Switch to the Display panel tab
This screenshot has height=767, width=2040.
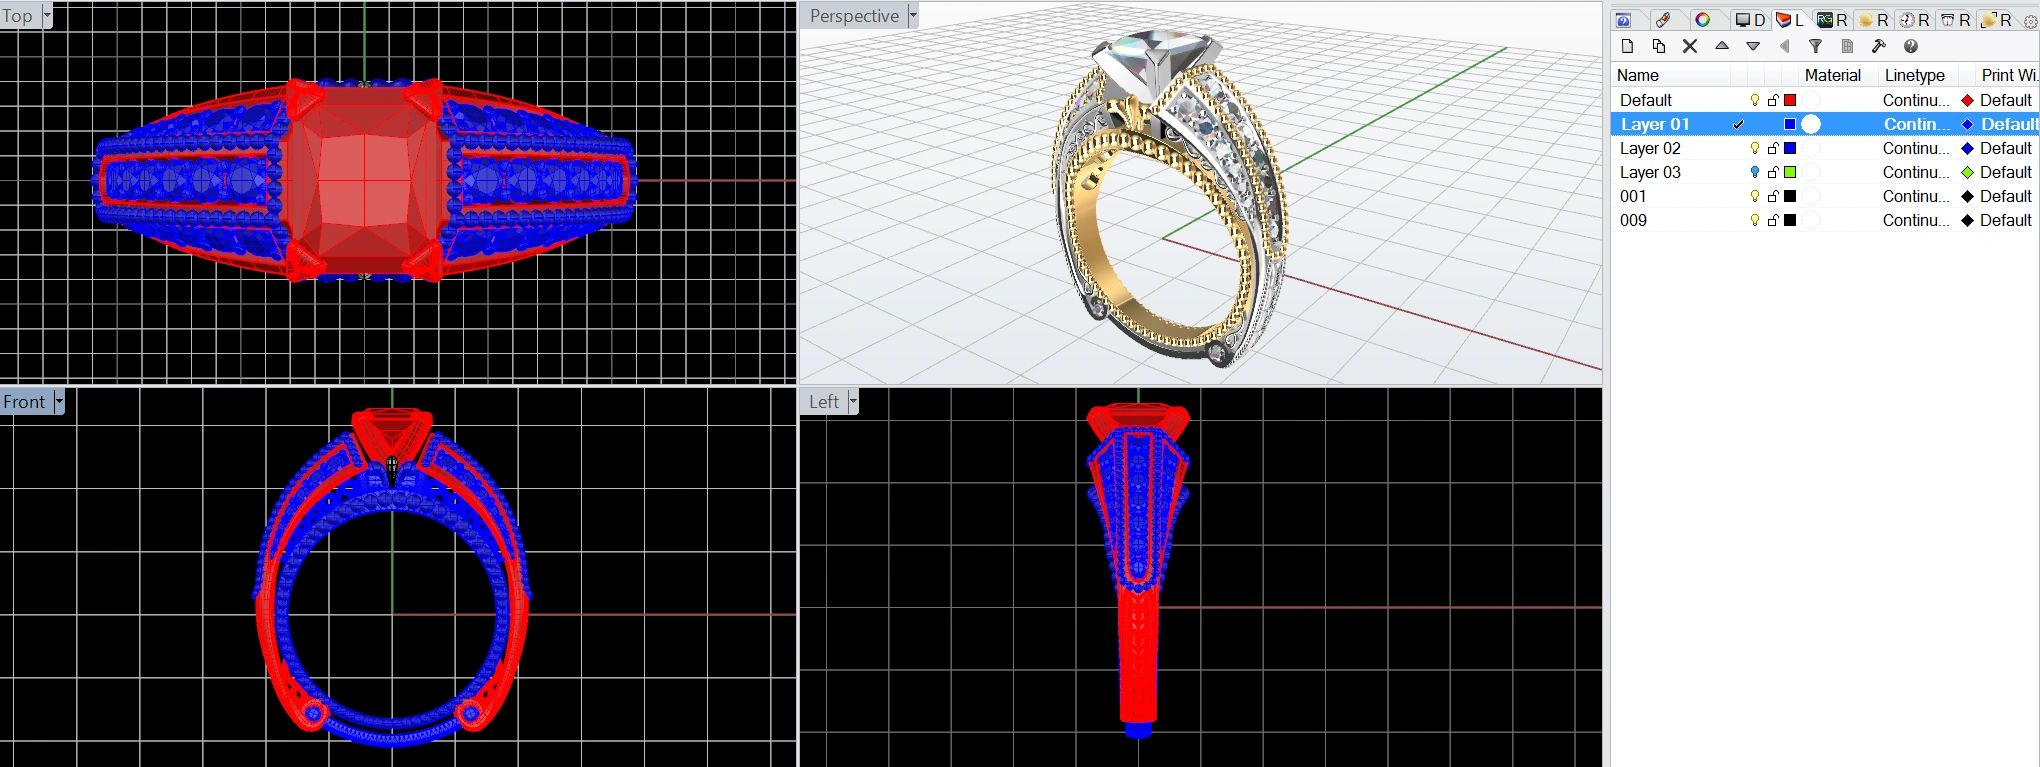(x=1750, y=20)
